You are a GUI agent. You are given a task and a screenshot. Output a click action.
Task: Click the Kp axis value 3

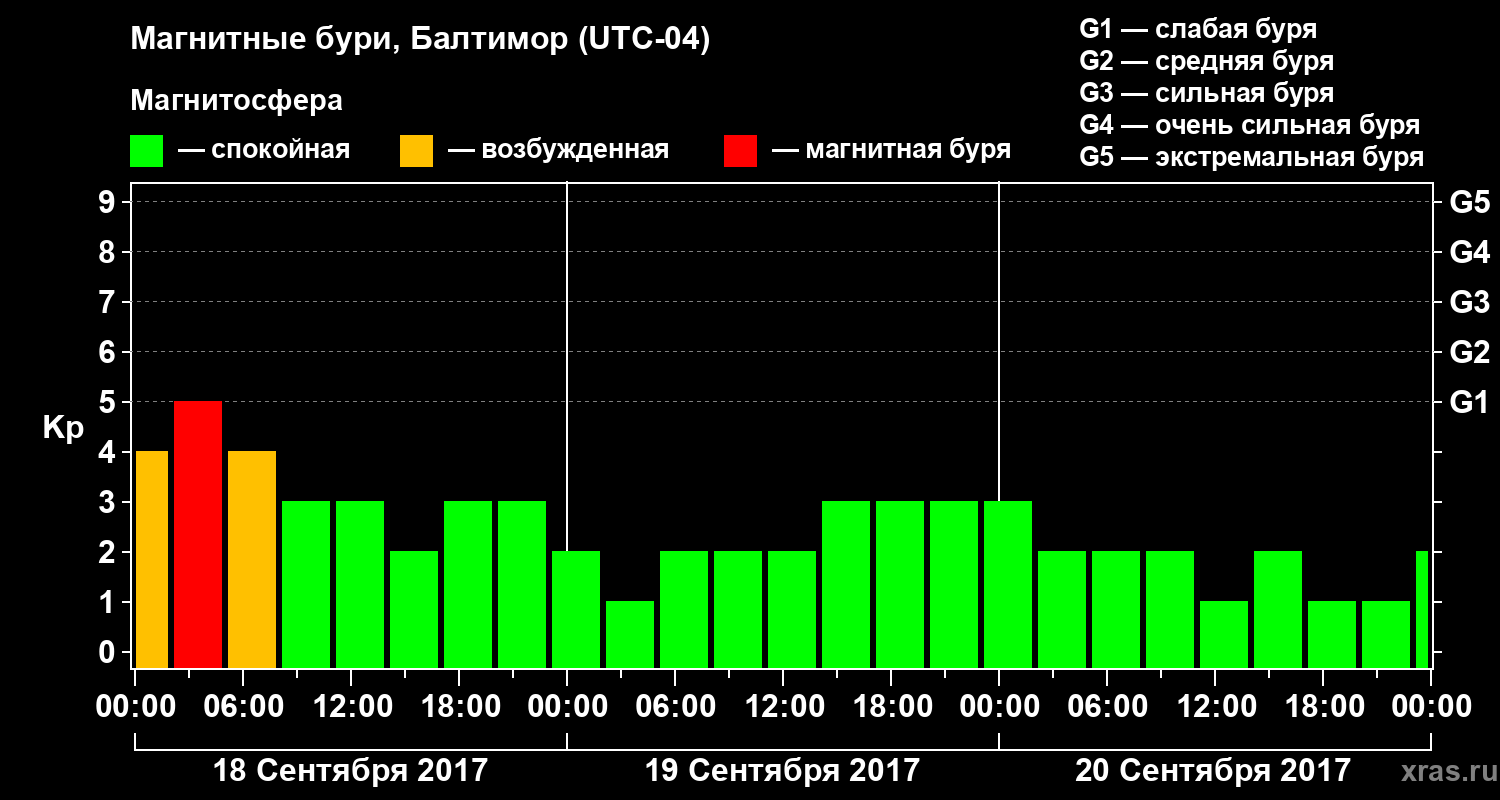[x=109, y=503]
